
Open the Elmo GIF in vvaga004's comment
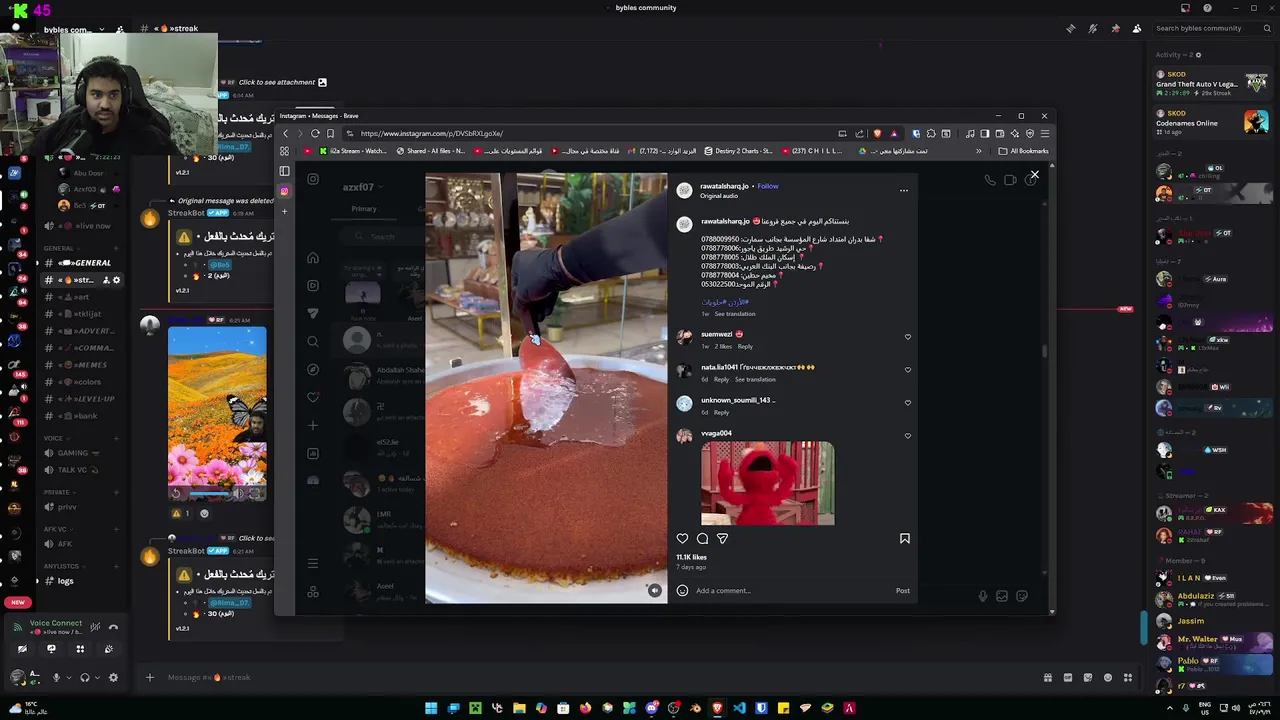[x=768, y=483]
